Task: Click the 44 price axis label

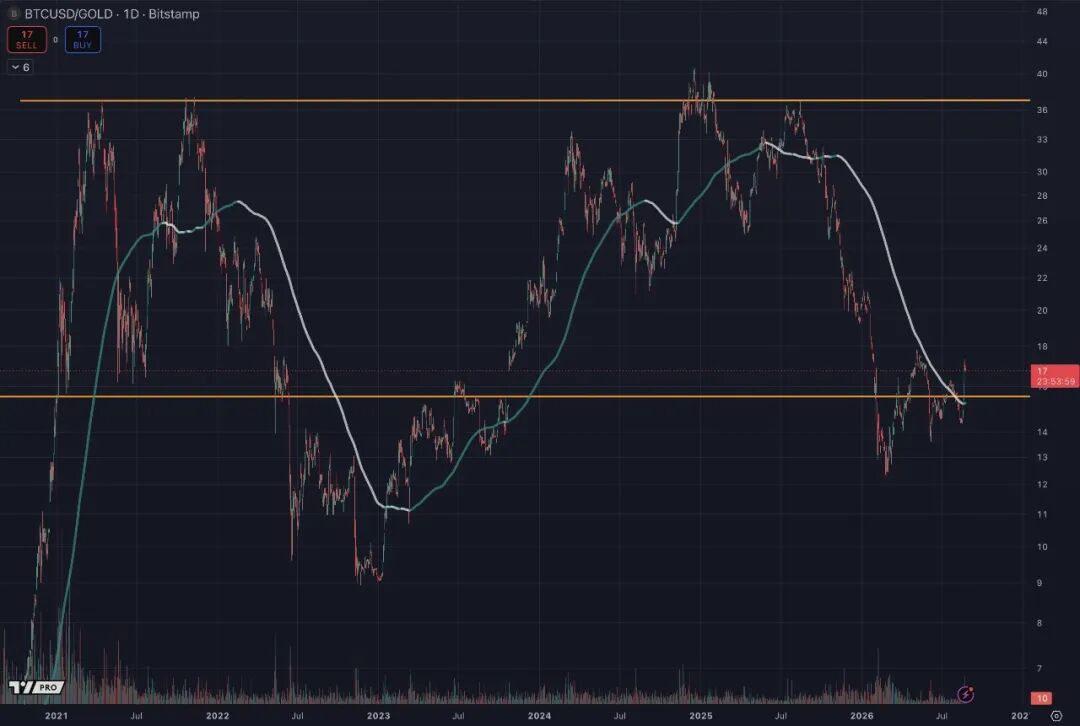Action: tap(1042, 41)
